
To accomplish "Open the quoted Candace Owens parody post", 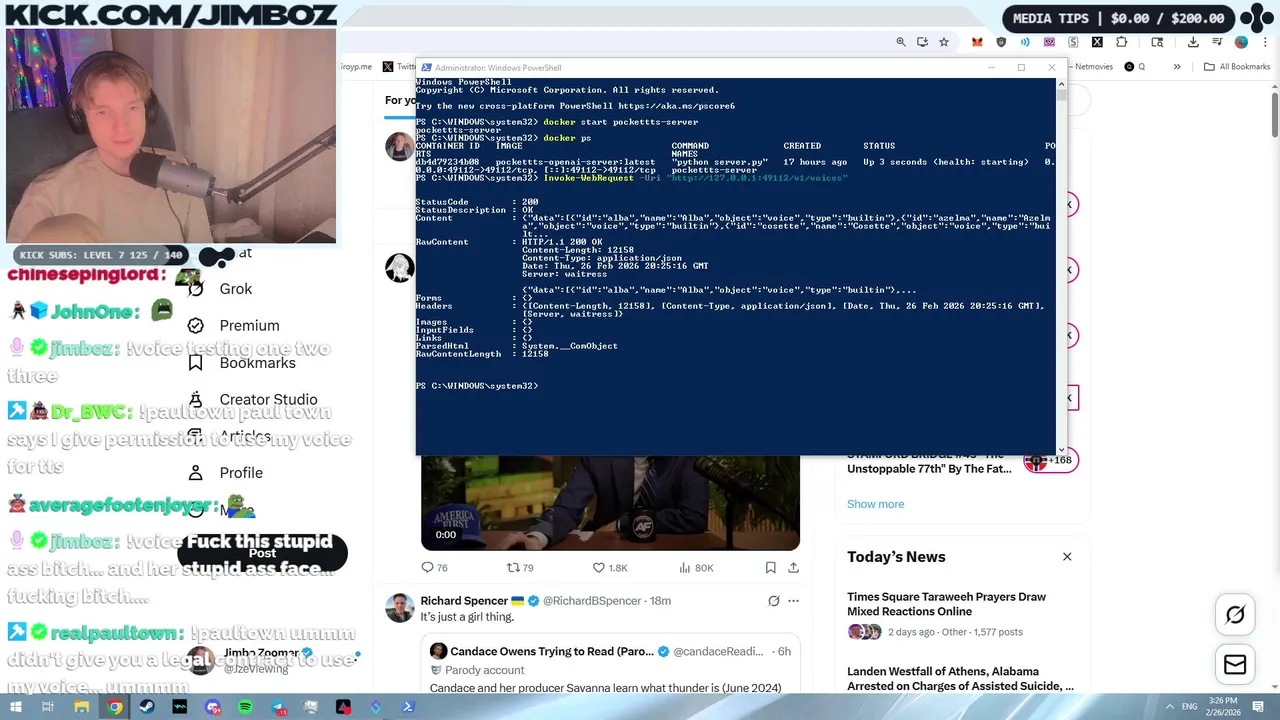I will coord(610,665).
